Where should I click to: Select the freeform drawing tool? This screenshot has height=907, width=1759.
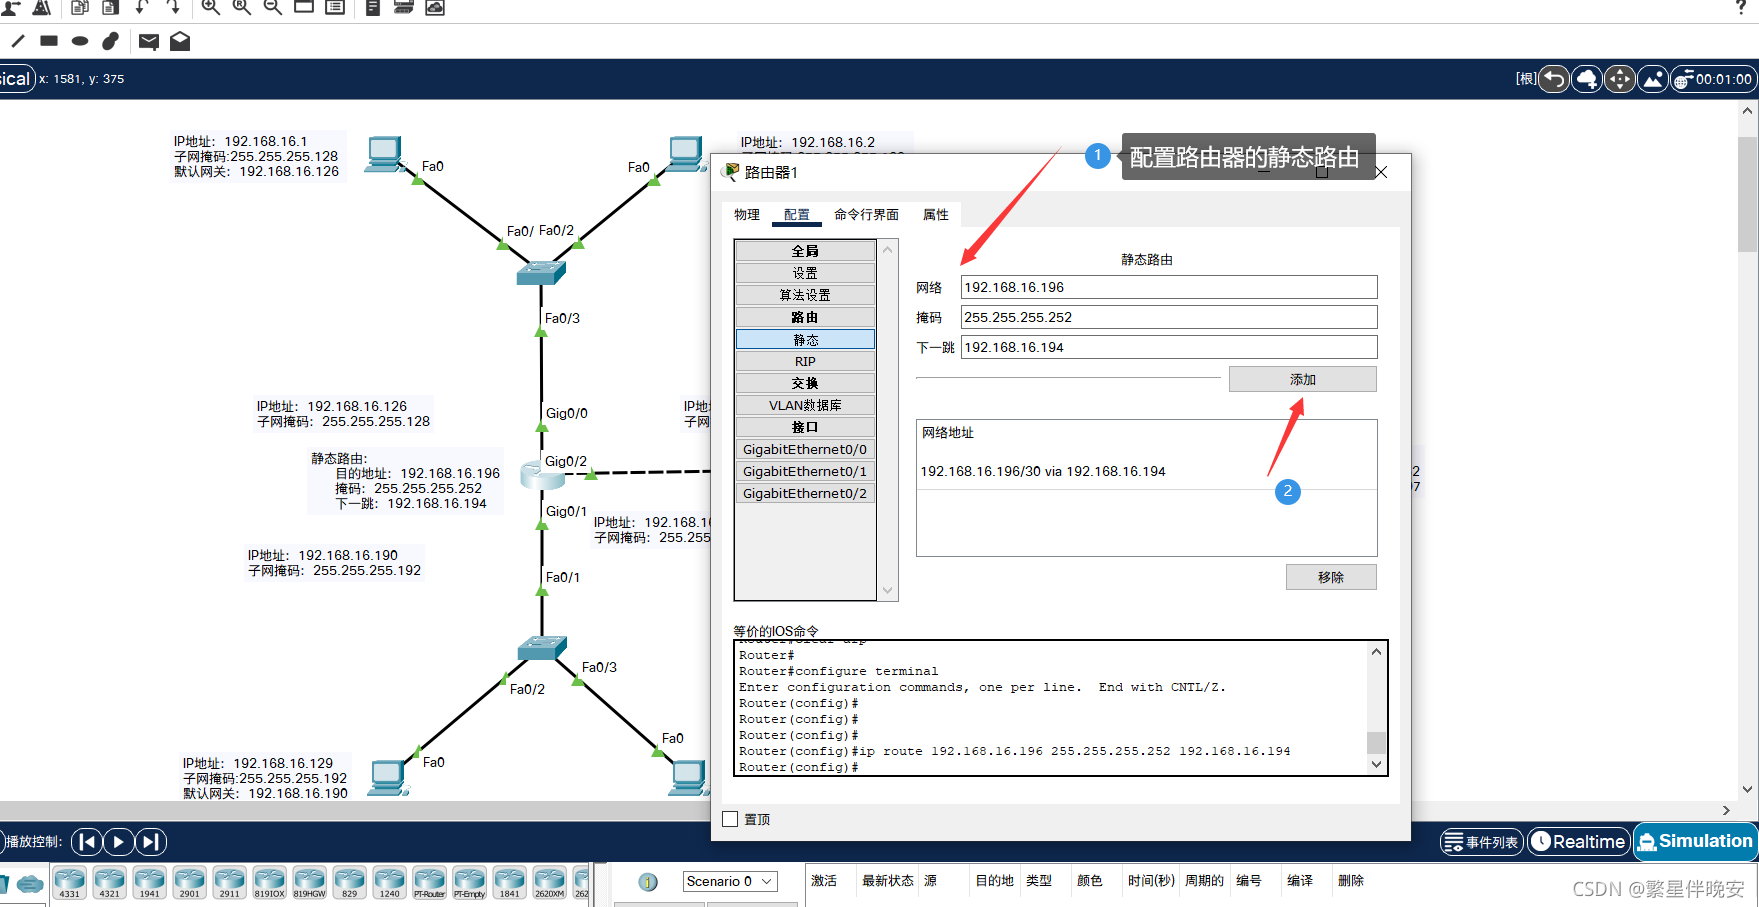(111, 41)
